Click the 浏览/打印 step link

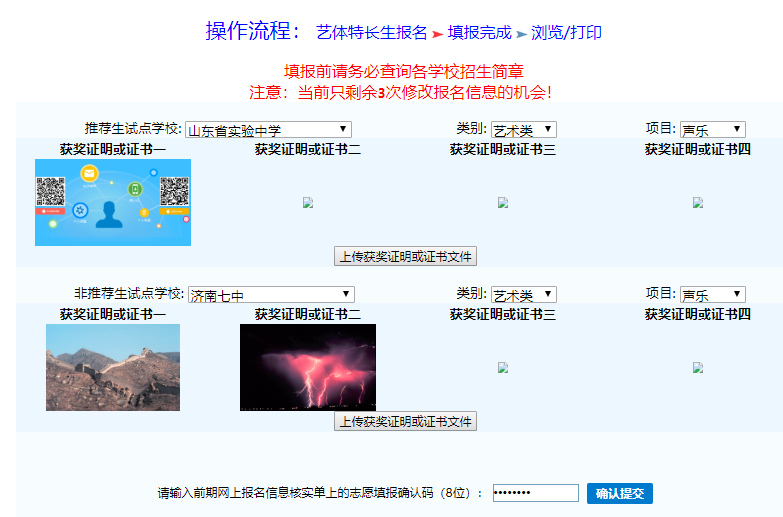pyautogui.click(x=566, y=33)
